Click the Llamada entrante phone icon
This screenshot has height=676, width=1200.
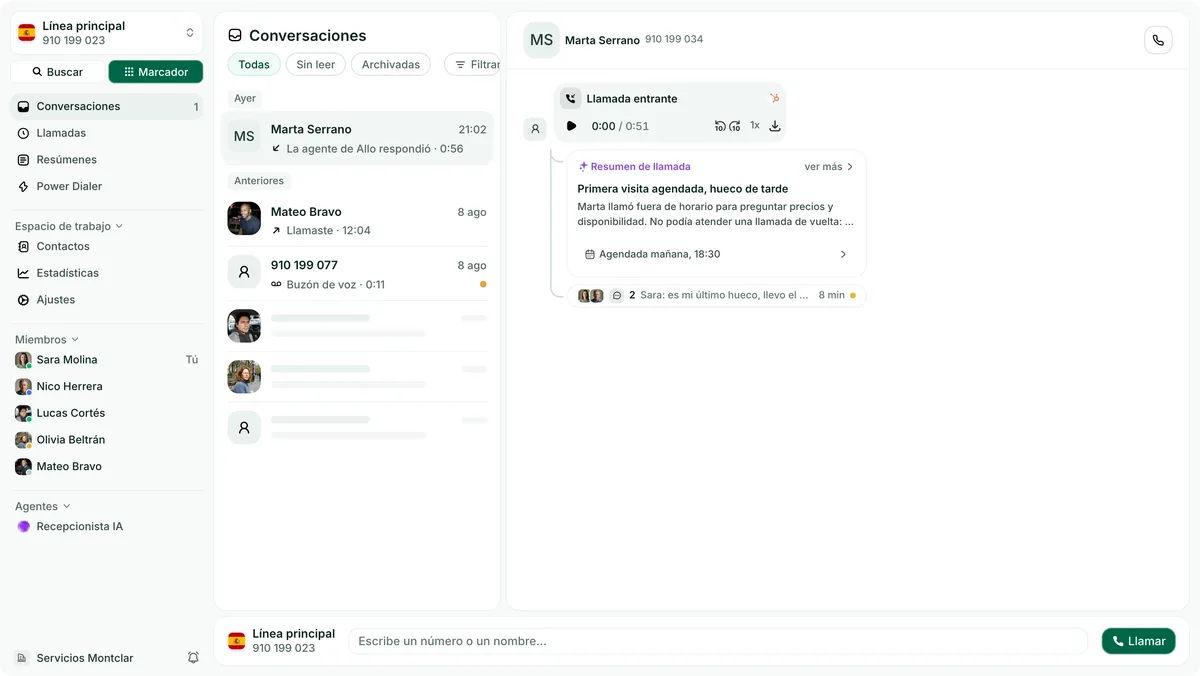570,99
